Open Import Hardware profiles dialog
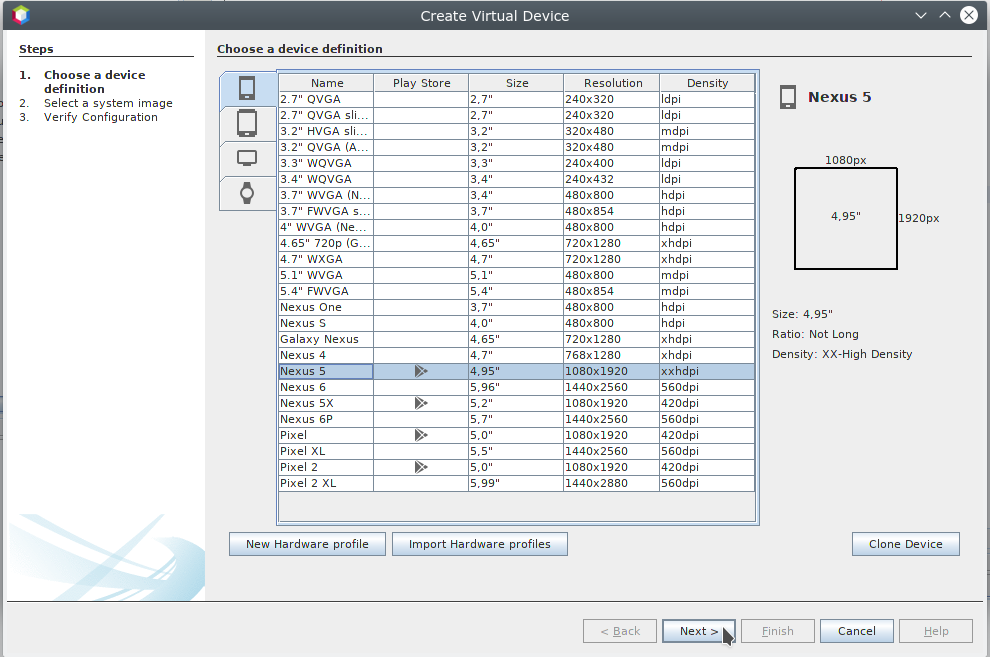Viewport: 990px width, 657px height. pos(479,544)
